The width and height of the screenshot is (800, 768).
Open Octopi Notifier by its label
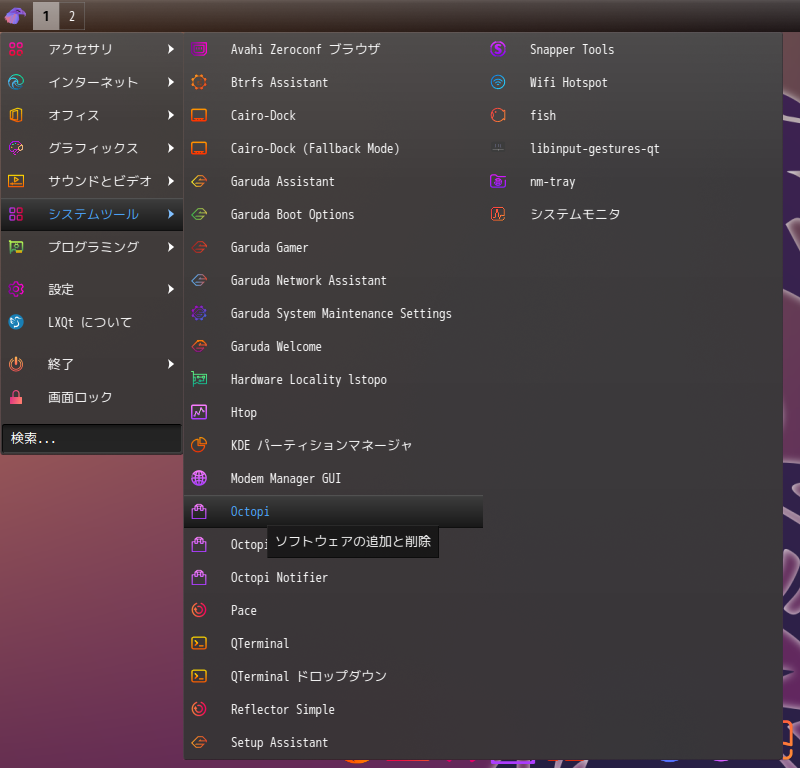(x=279, y=577)
